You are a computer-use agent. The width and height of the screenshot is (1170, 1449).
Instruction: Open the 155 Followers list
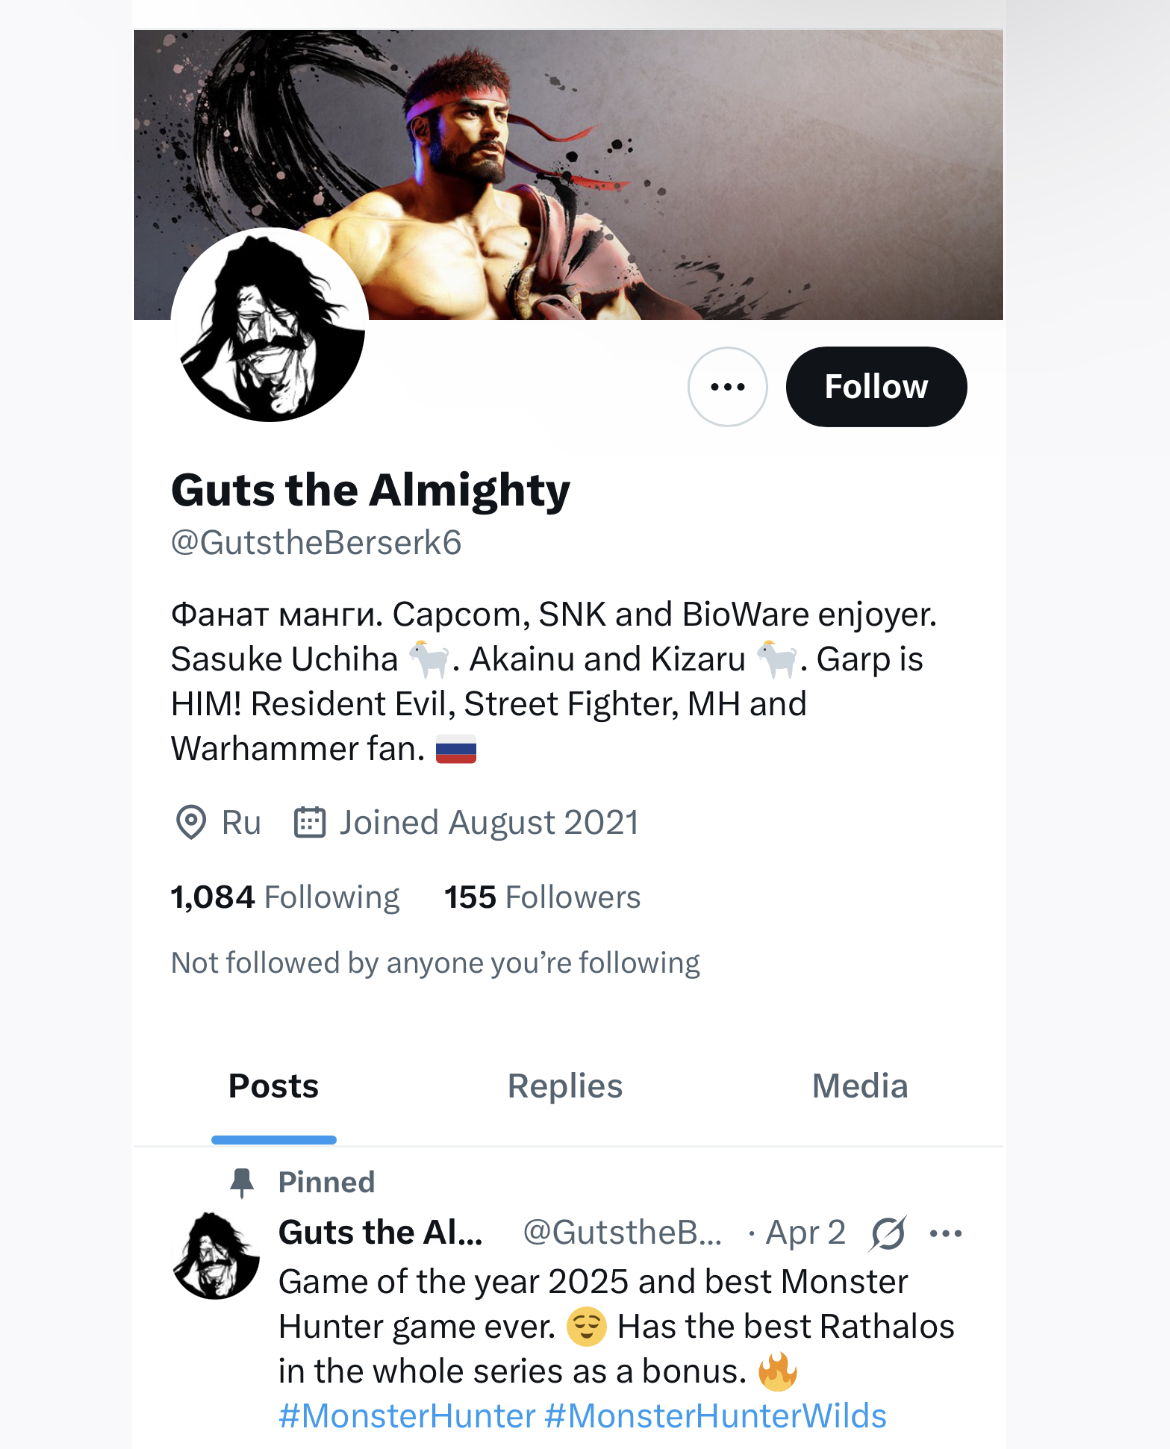click(x=542, y=897)
